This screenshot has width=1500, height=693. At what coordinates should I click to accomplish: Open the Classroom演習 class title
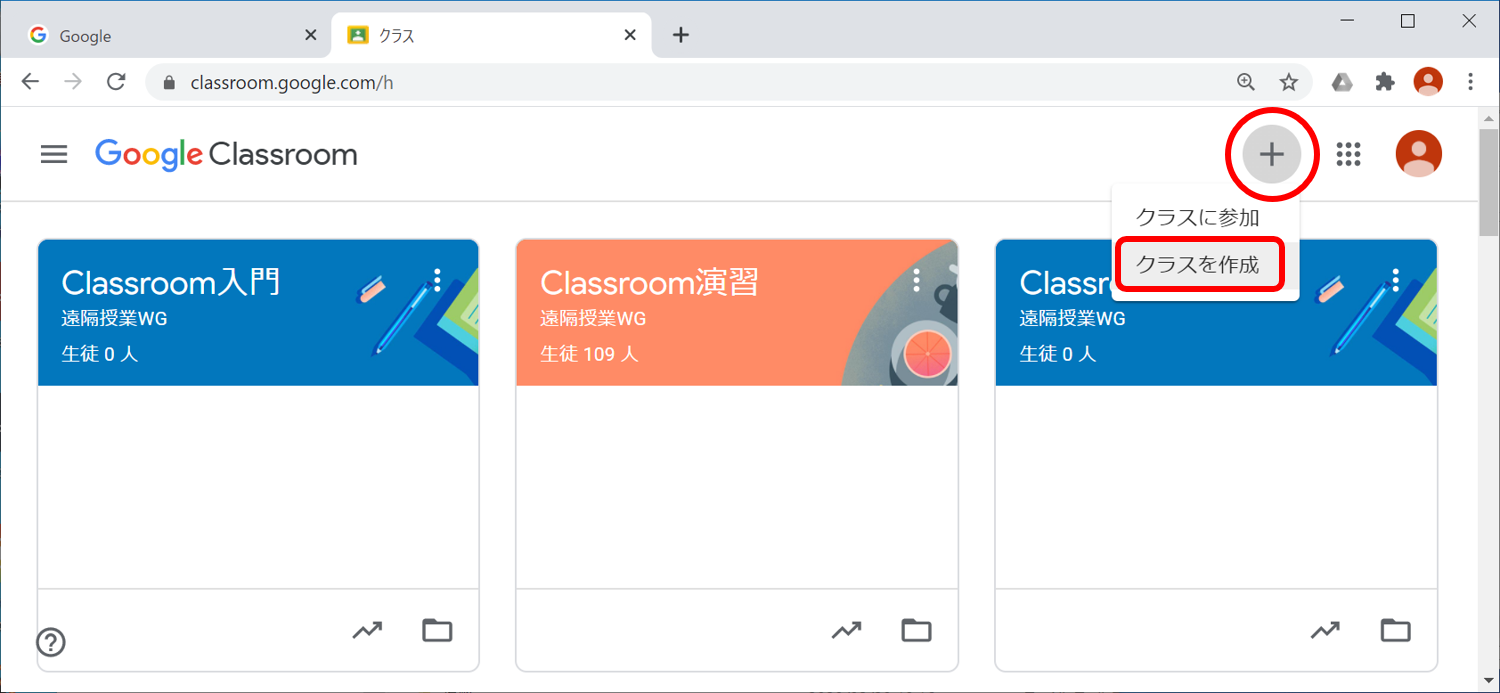pos(649,283)
